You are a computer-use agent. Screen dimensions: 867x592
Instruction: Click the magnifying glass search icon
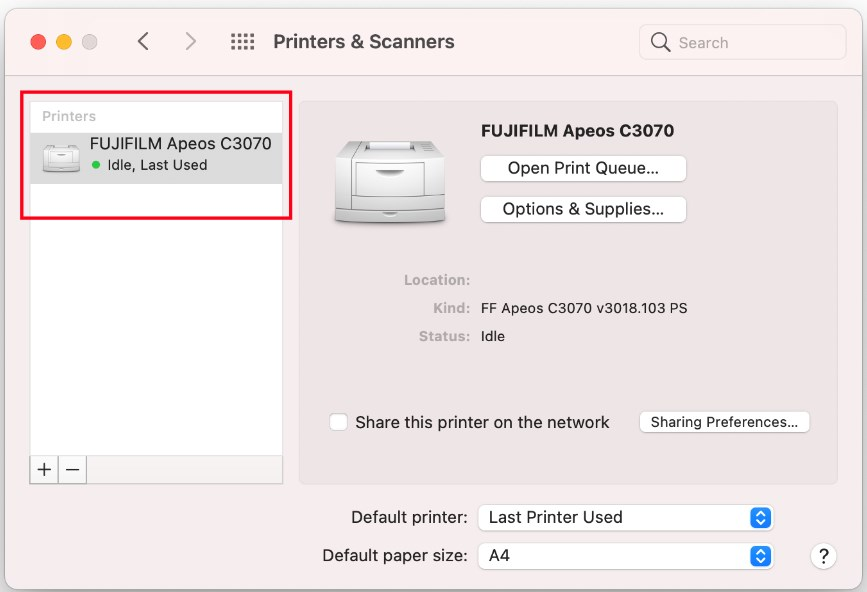tap(660, 42)
